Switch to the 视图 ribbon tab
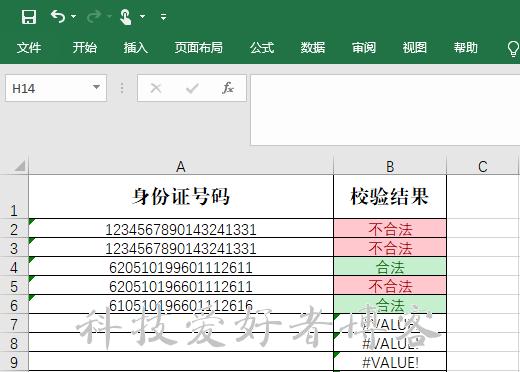This screenshot has width=520, height=372. click(x=414, y=48)
